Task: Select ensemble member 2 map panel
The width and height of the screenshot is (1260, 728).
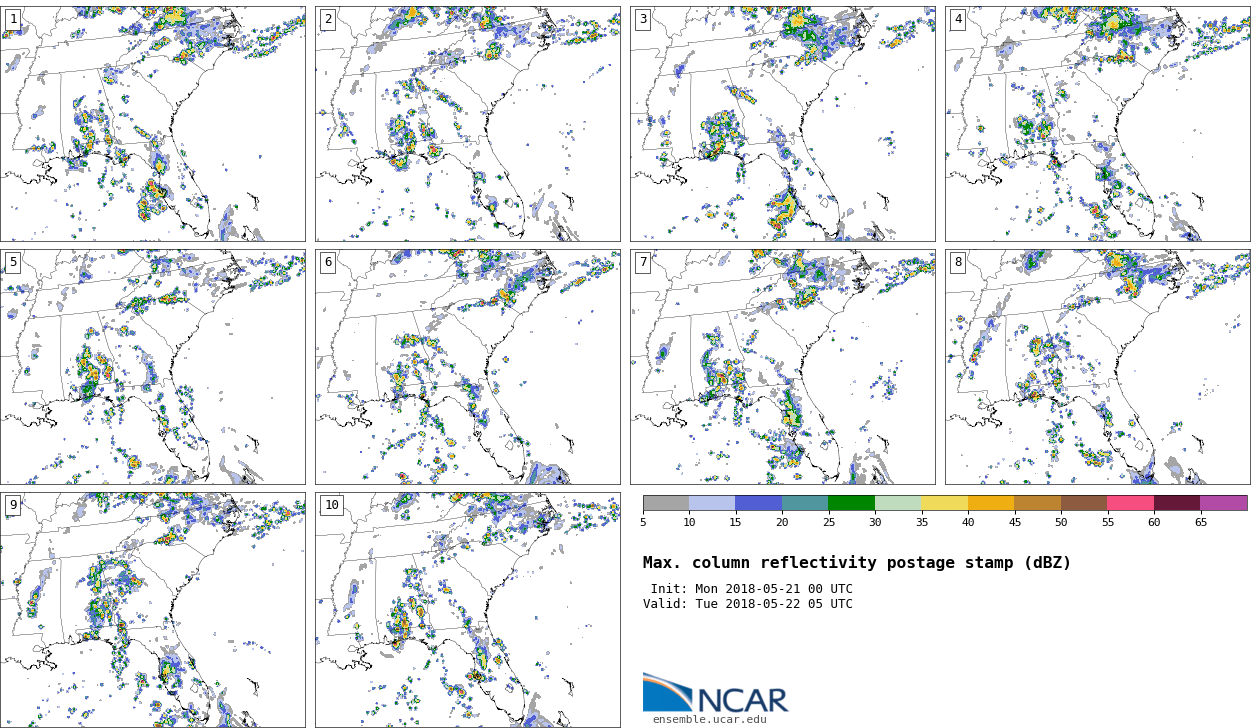Action: tap(468, 124)
